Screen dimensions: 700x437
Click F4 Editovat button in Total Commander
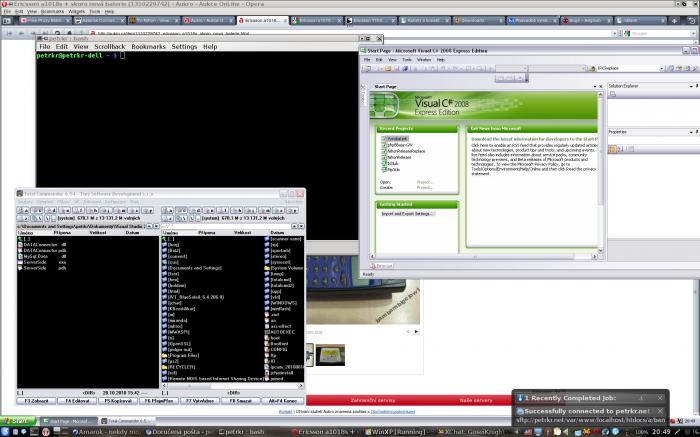(77, 401)
